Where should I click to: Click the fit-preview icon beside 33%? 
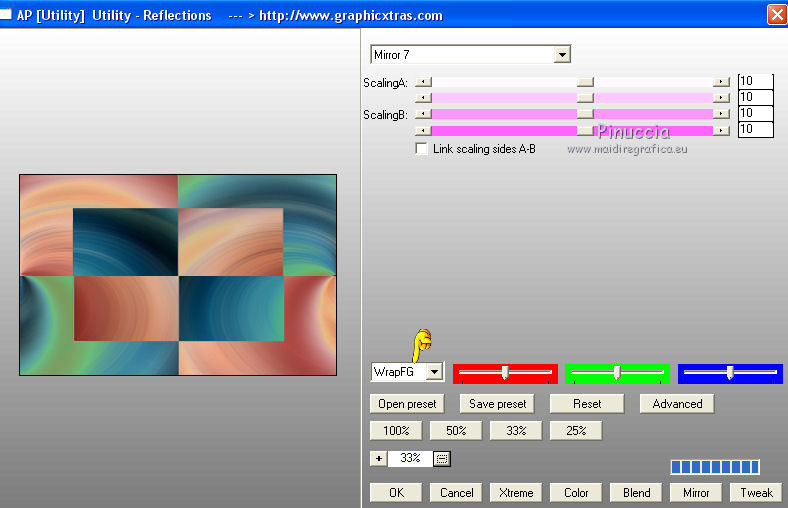442,459
